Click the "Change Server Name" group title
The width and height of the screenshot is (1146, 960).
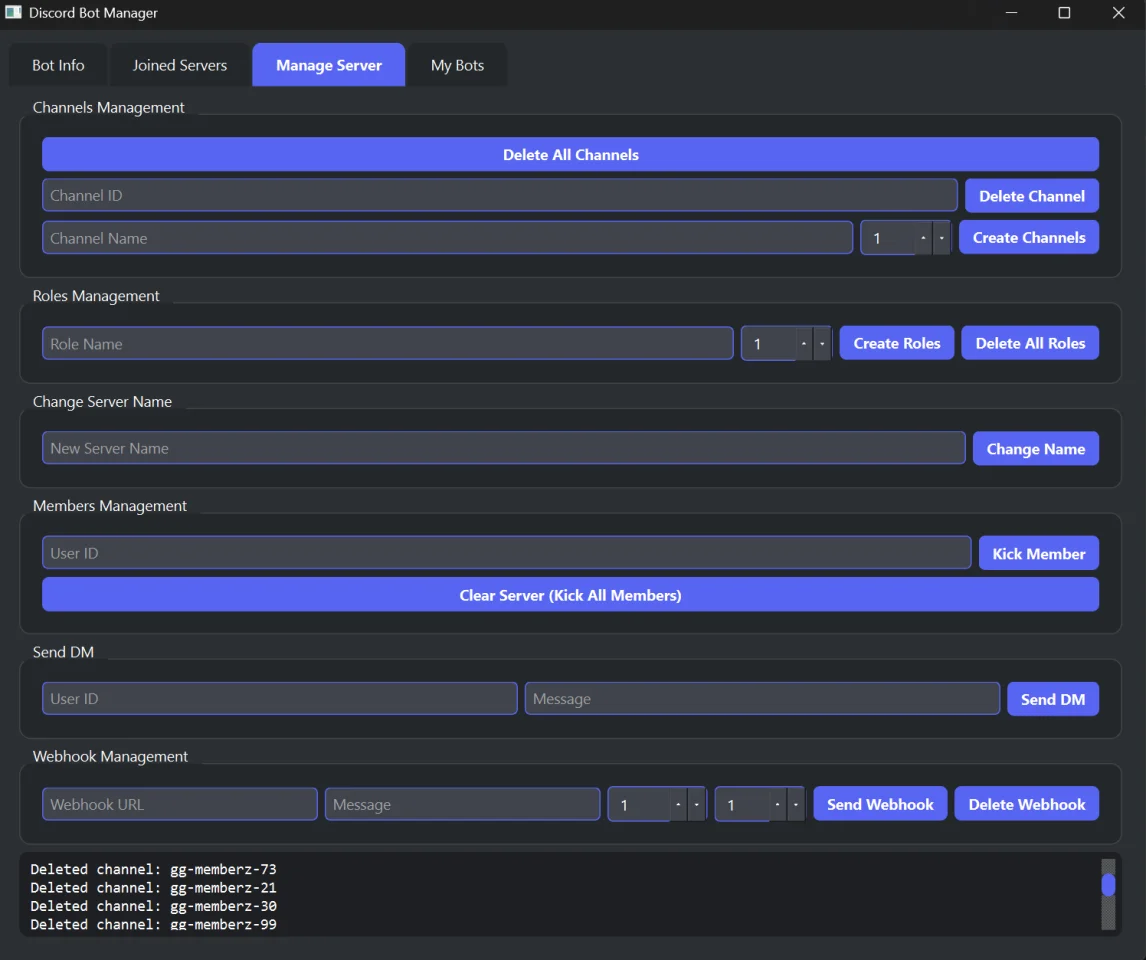tap(102, 402)
